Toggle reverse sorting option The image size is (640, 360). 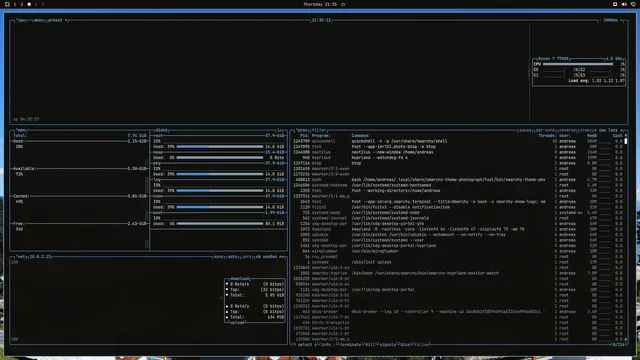tap(568, 130)
